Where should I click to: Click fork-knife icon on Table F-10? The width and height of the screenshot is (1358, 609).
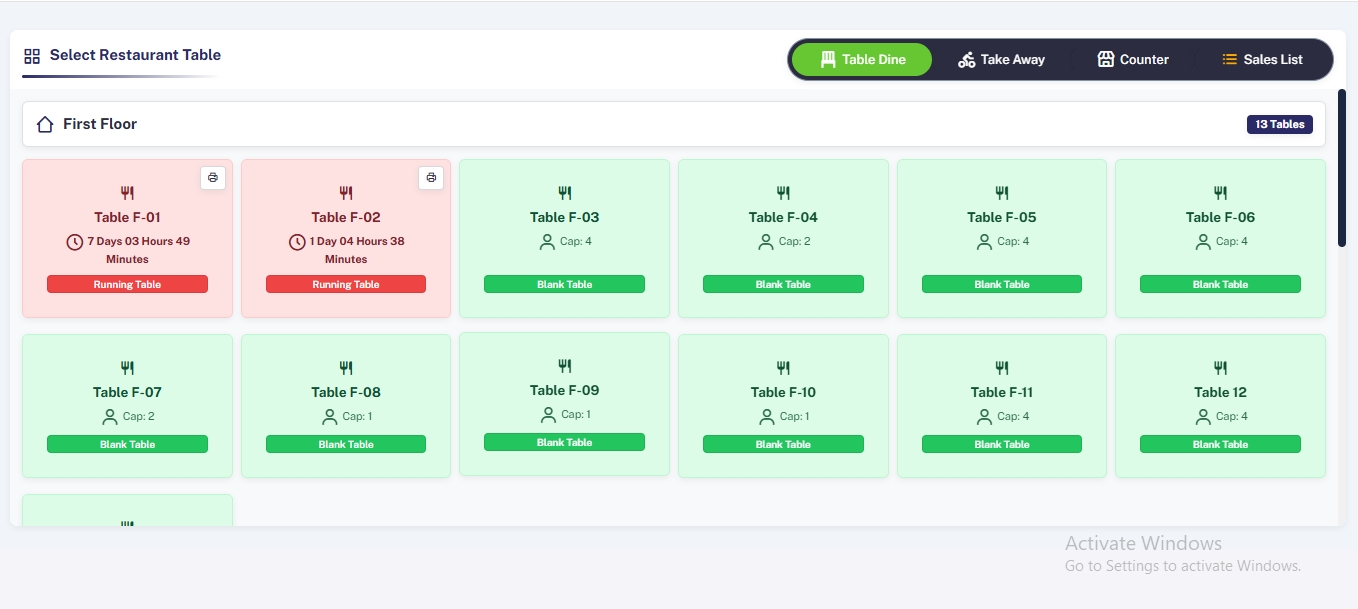(783, 368)
